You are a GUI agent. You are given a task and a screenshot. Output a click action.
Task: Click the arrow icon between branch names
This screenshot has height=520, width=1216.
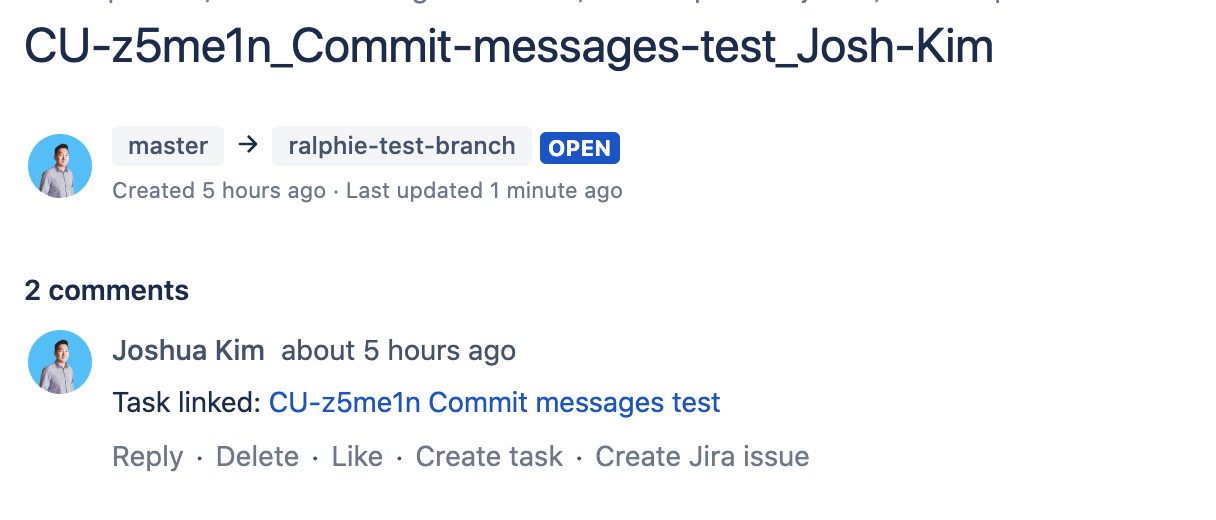click(248, 146)
